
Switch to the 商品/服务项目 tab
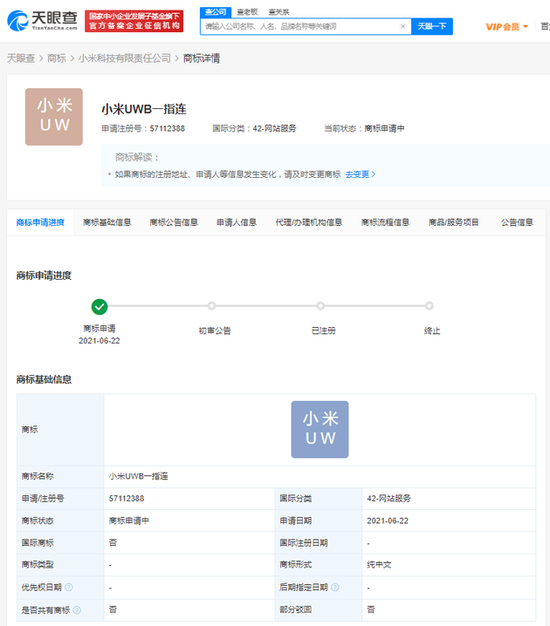pyautogui.click(x=453, y=222)
